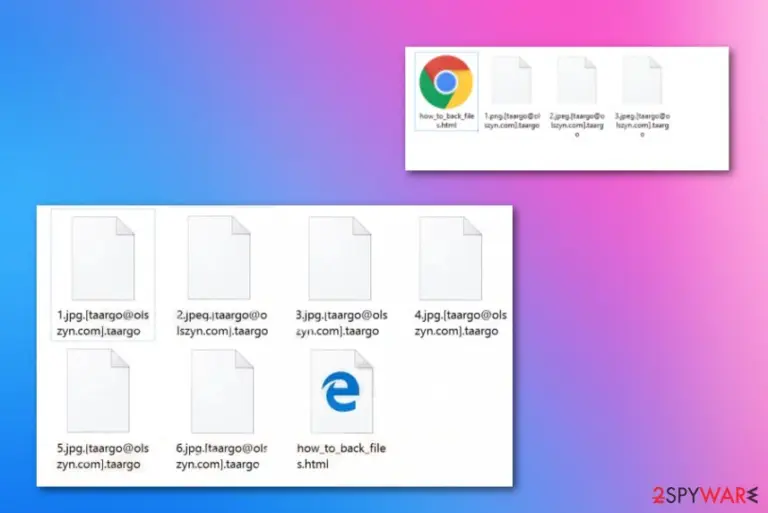Screen dimensions: 768x513
Task: Select the 3.jpg encrypted file icon
Action: coord(340,258)
